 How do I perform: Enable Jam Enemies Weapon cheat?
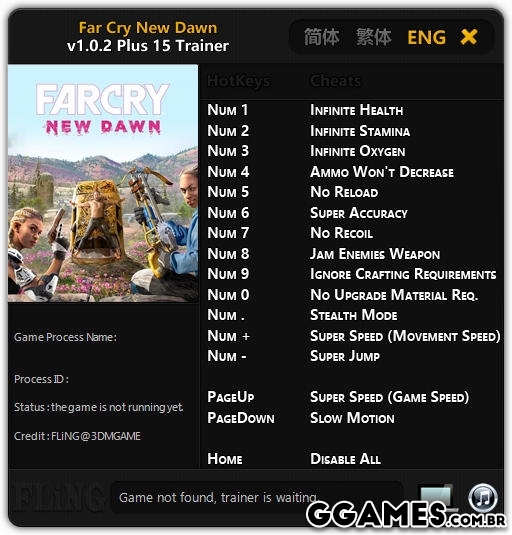click(375, 254)
